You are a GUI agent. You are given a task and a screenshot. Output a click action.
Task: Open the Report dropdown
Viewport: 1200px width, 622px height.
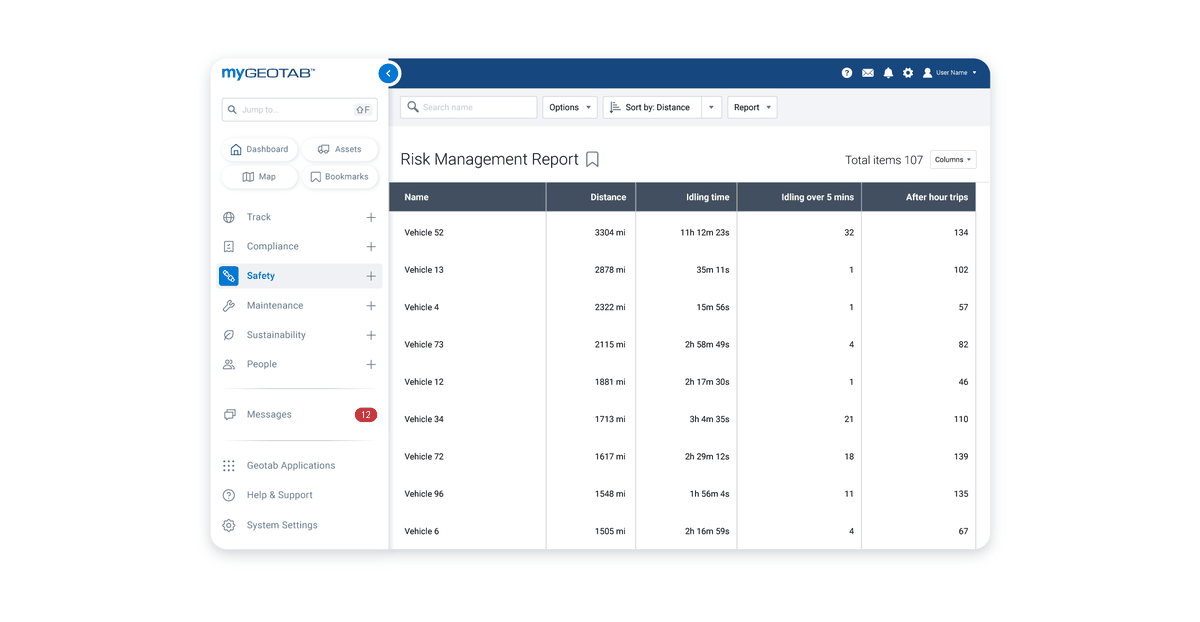pos(752,107)
